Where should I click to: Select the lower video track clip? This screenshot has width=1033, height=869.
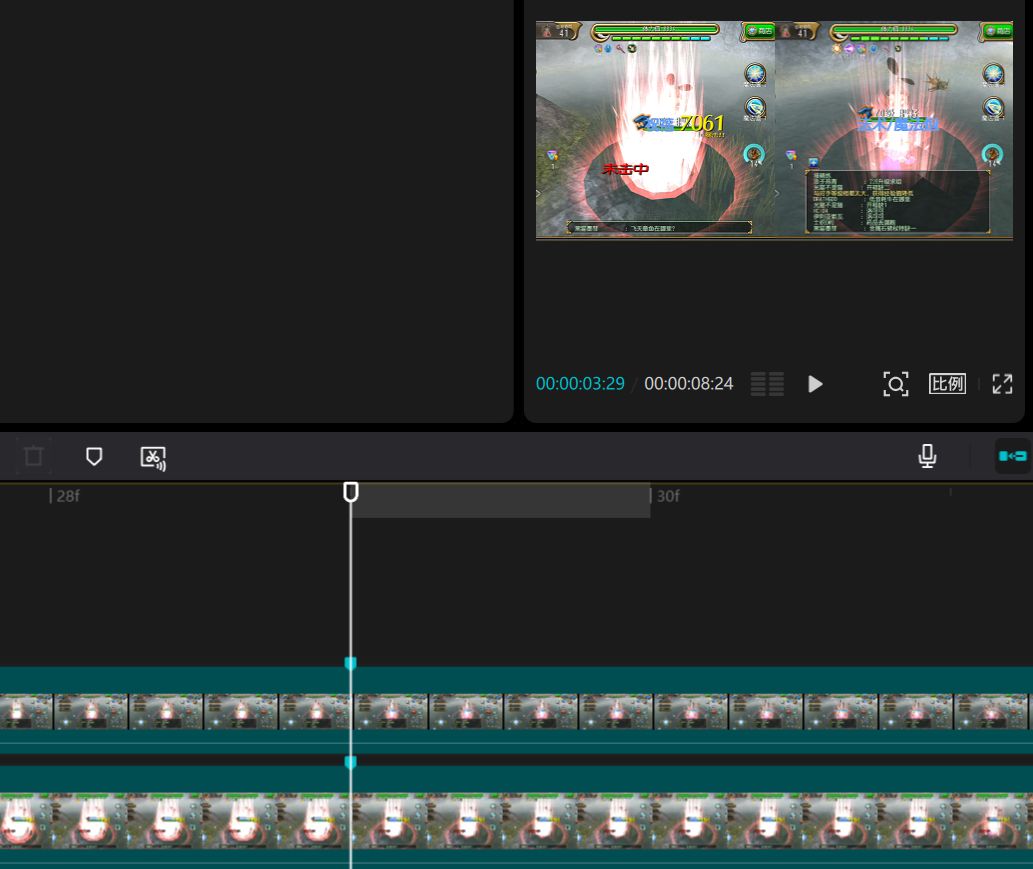tap(516, 817)
